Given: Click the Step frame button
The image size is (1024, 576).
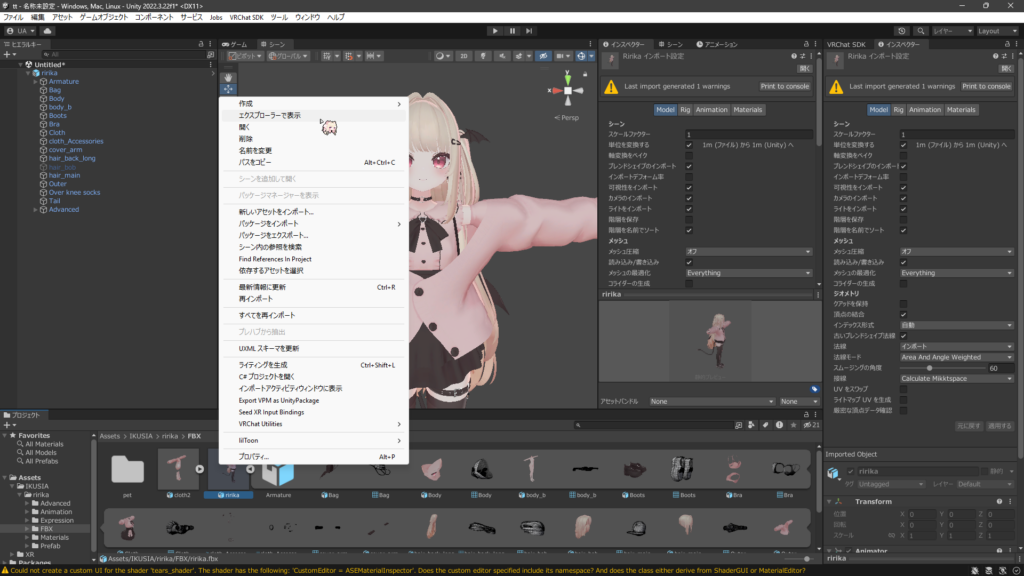Looking at the screenshot, I should [529, 31].
